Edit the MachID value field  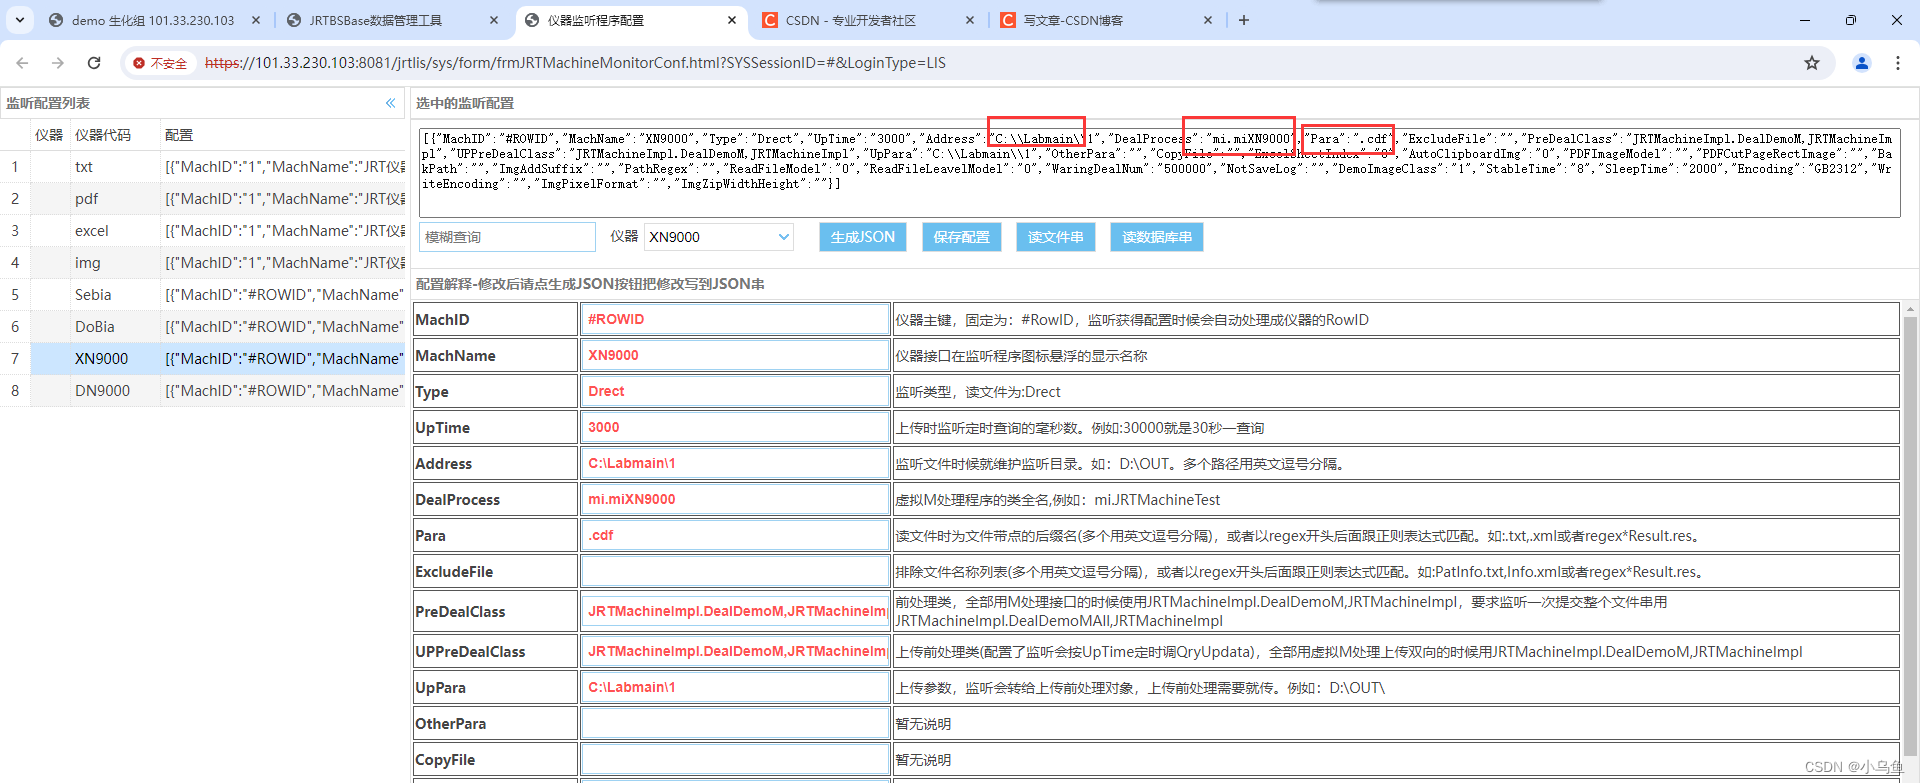point(735,319)
